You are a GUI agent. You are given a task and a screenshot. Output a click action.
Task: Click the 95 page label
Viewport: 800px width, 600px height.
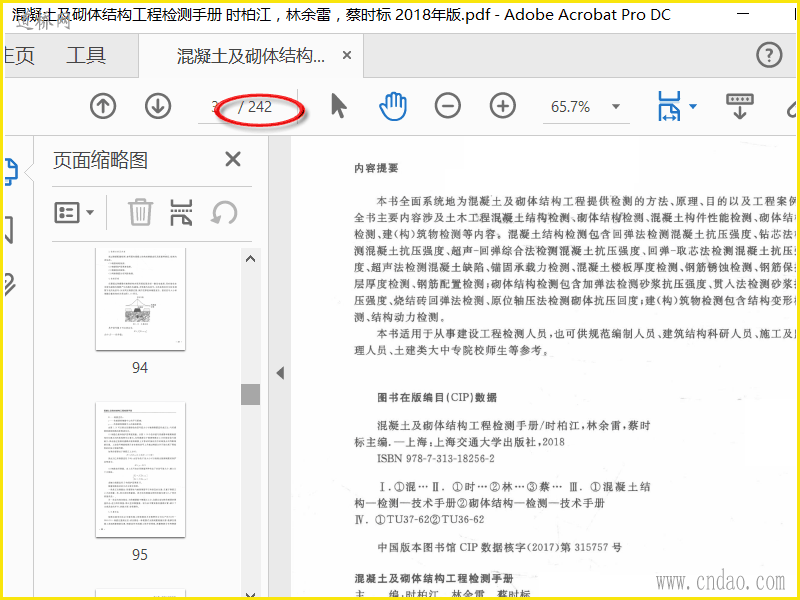tap(140, 554)
